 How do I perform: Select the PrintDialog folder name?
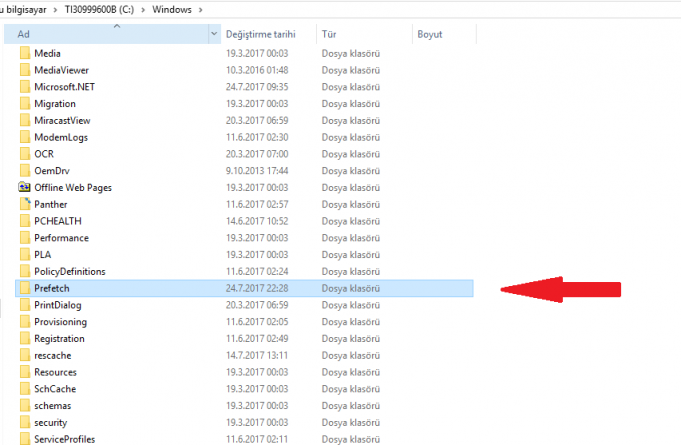click(58, 305)
